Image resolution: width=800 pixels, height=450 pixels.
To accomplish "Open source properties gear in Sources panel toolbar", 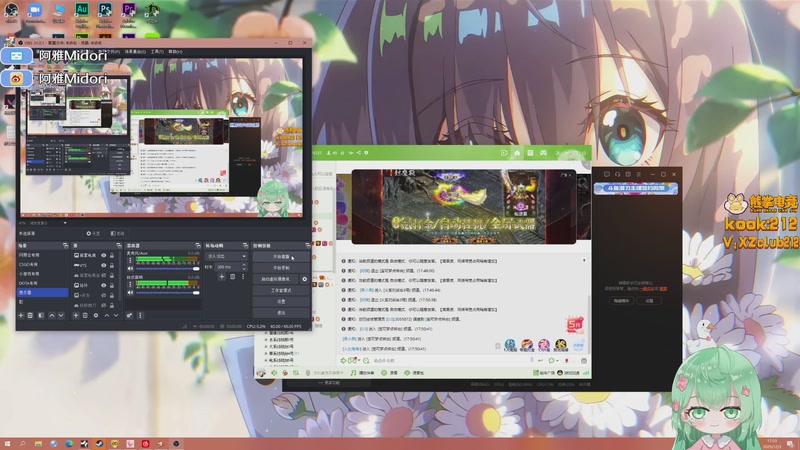I will [96, 316].
